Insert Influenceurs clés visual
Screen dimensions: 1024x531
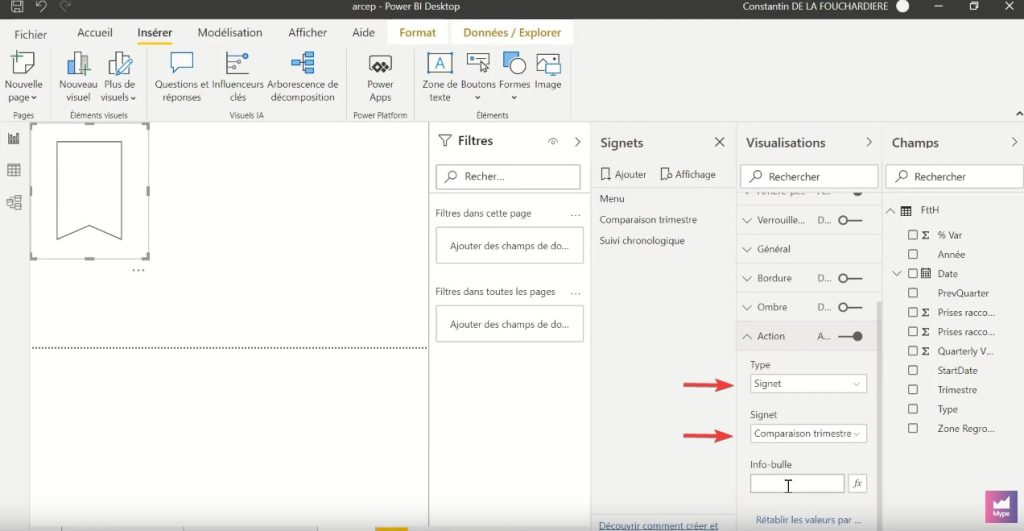tap(238, 77)
